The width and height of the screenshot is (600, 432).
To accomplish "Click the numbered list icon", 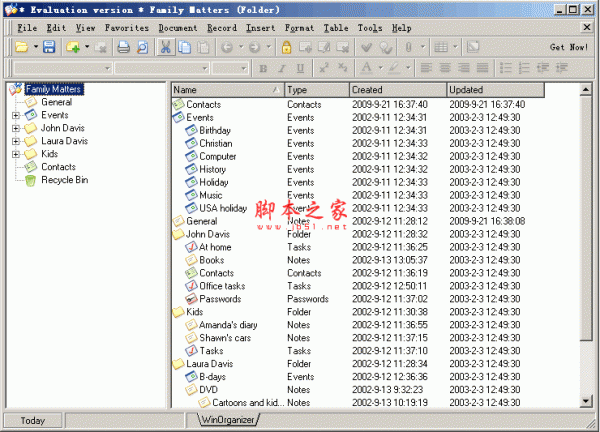I will coord(524,68).
